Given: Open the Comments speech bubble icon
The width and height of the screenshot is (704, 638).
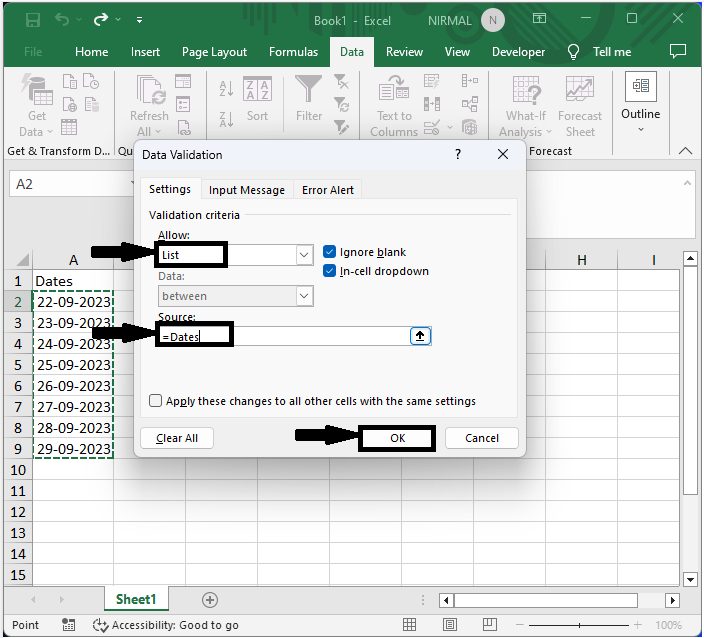Looking at the screenshot, I should [678, 51].
